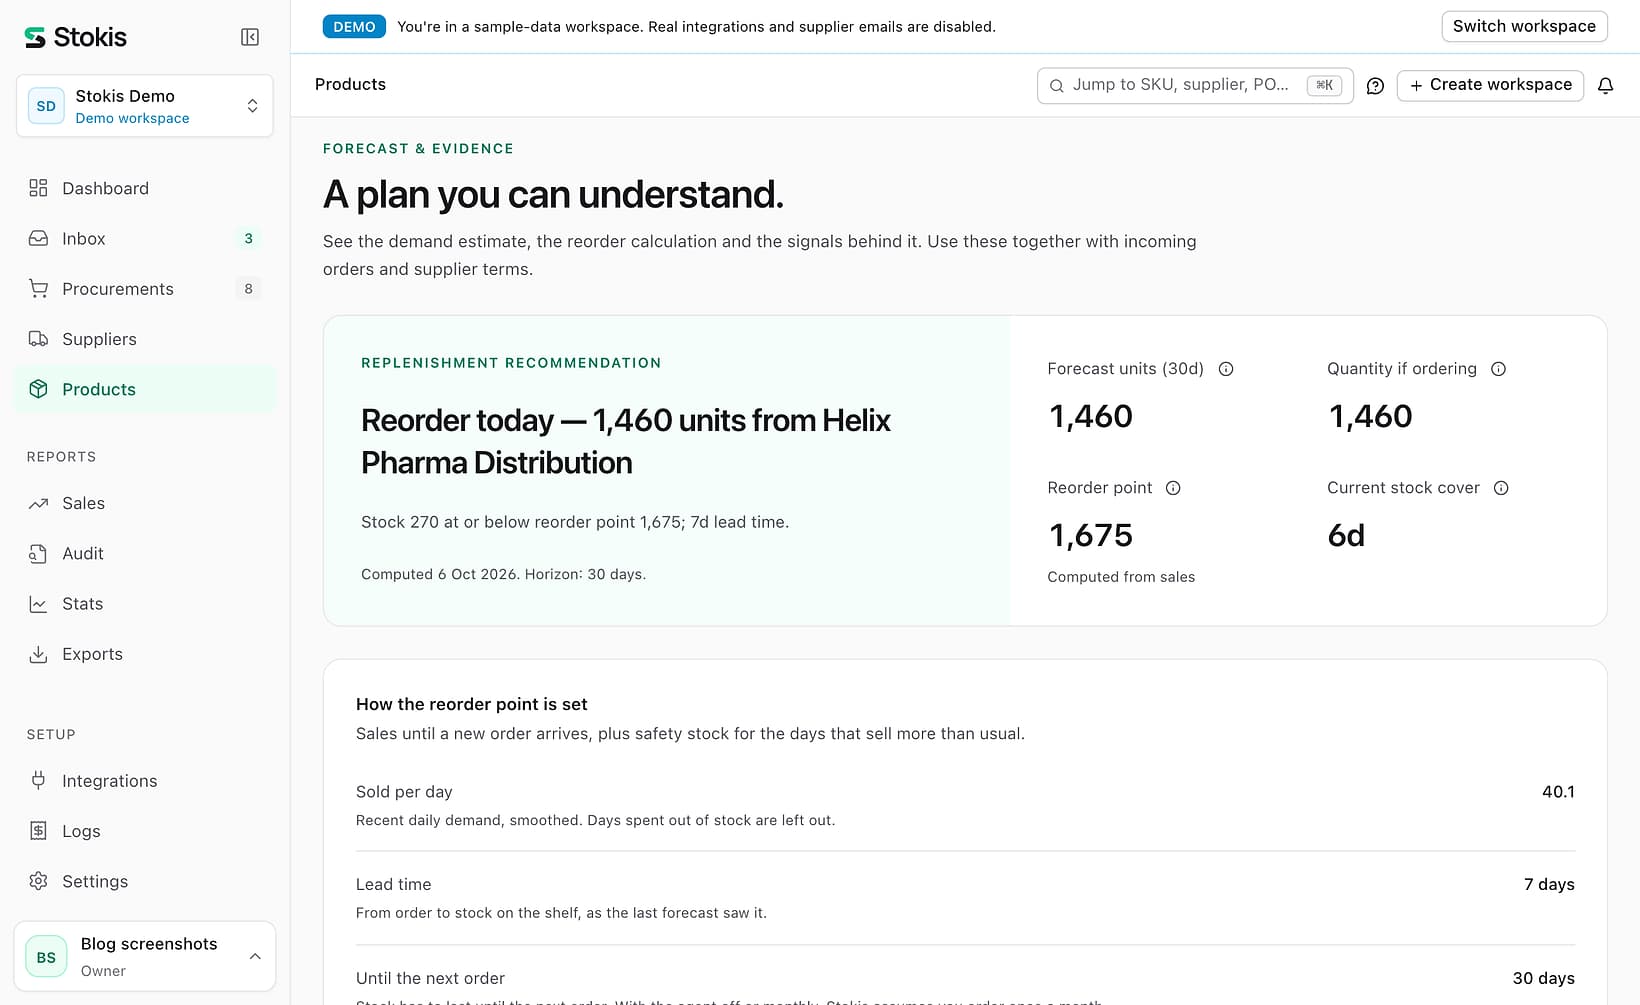Show info for Quantity if ordering

pos(1498,369)
